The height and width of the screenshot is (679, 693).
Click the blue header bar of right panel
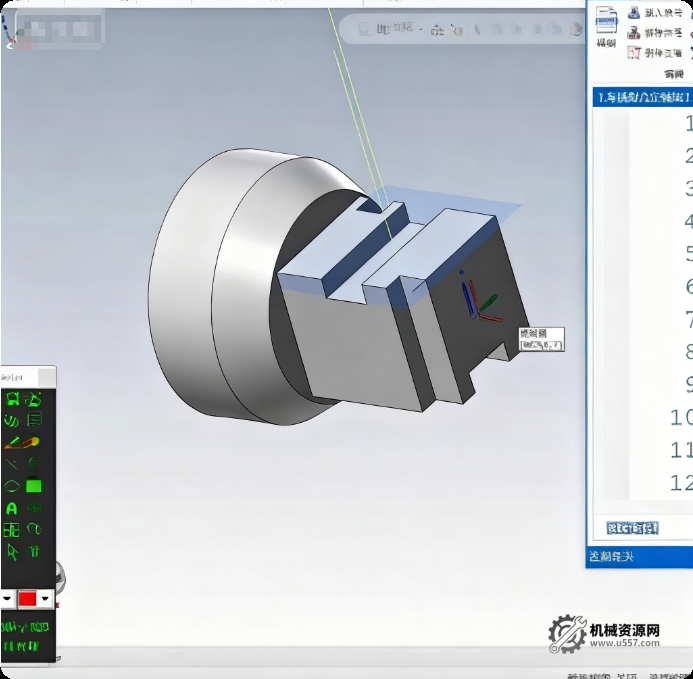point(640,97)
